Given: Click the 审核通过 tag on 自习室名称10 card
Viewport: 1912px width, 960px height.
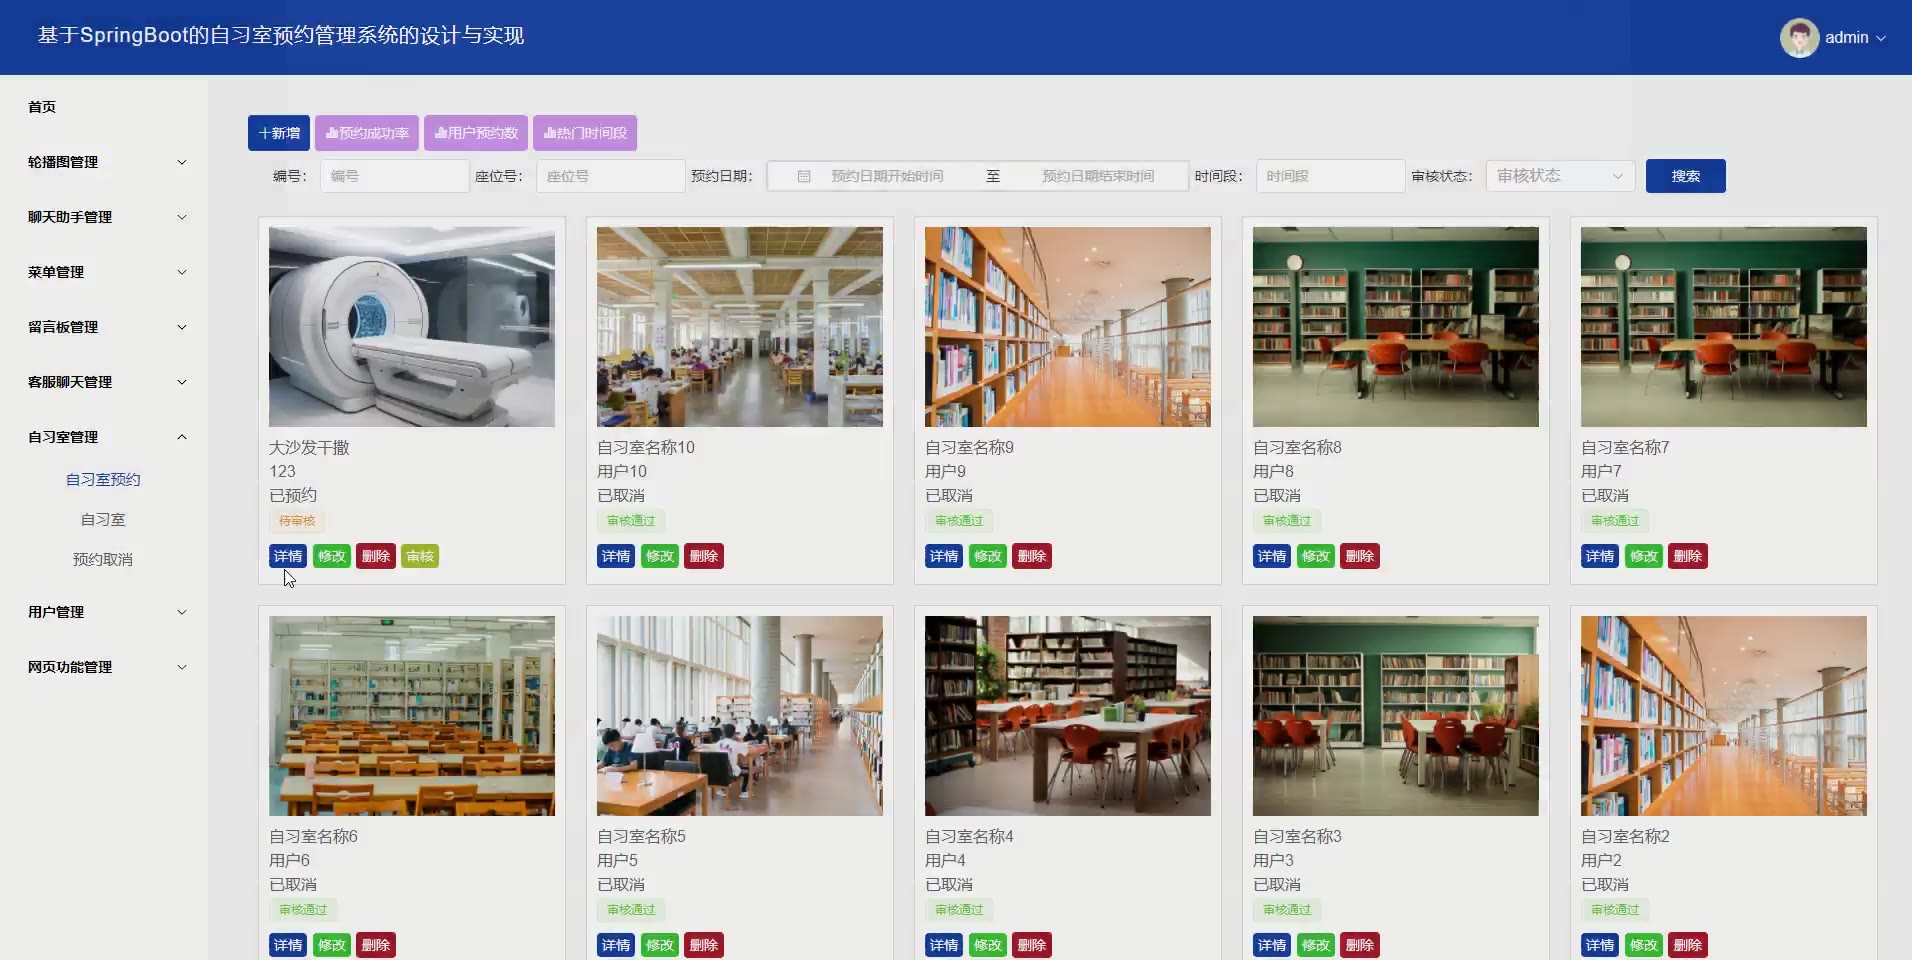Looking at the screenshot, I should 631,521.
